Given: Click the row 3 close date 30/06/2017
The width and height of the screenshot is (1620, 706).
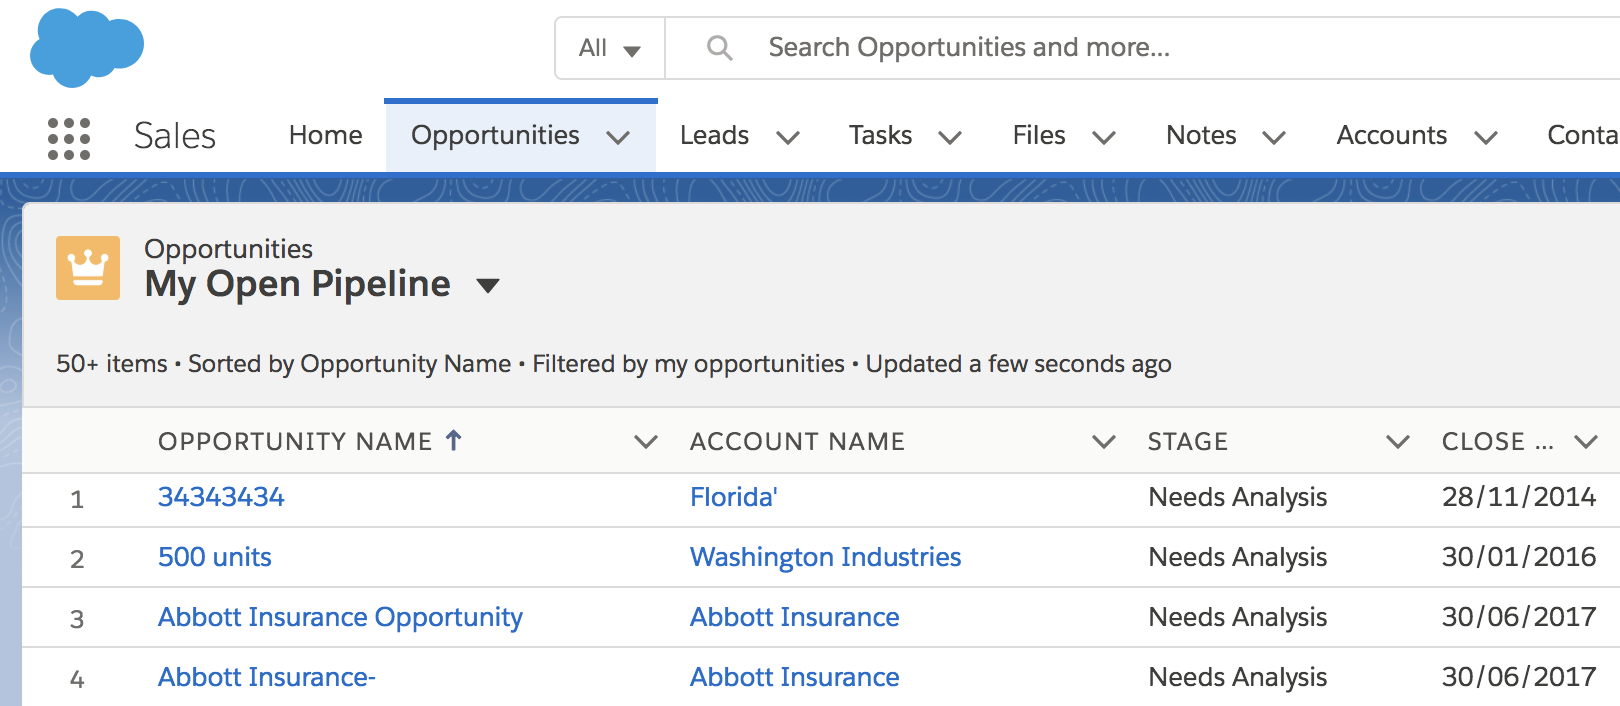Looking at the screenshot, I should (1519, 617).
